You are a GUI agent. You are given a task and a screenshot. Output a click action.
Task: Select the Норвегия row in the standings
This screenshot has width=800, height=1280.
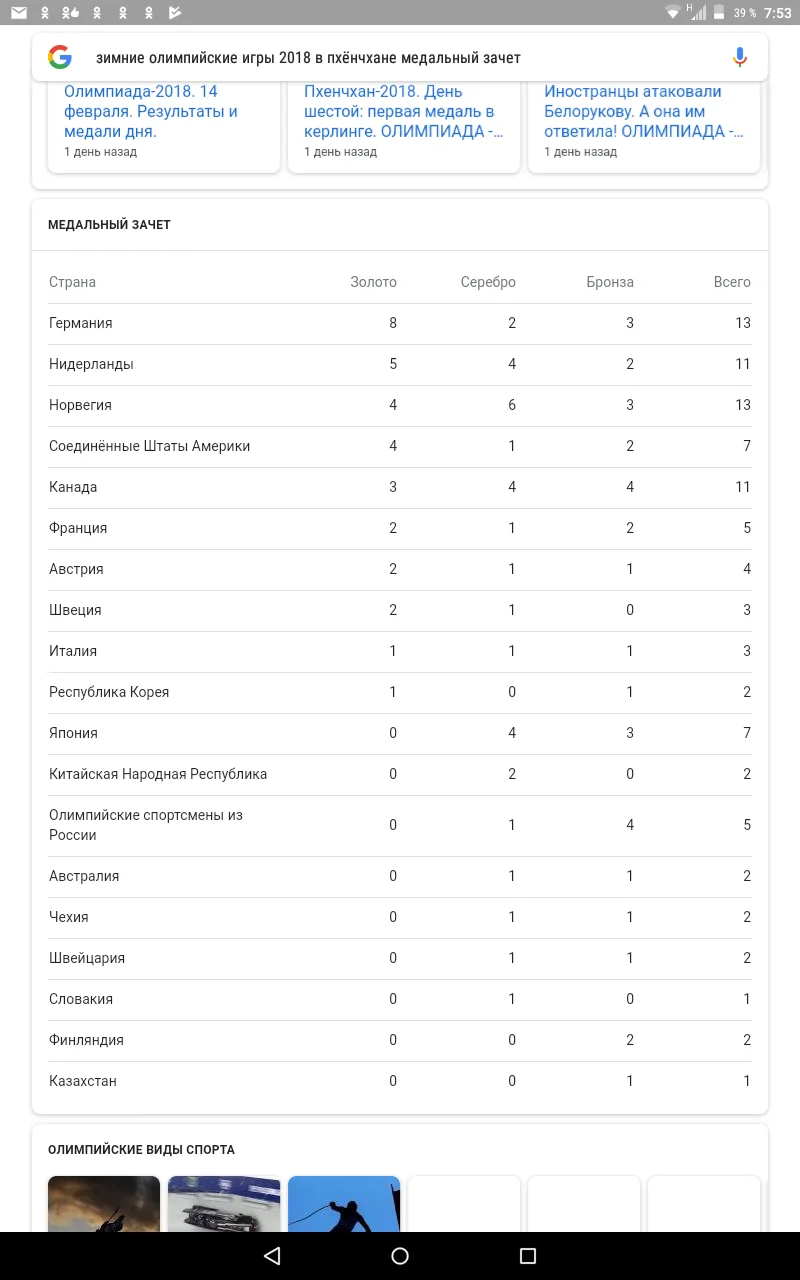tap(400, 405)
